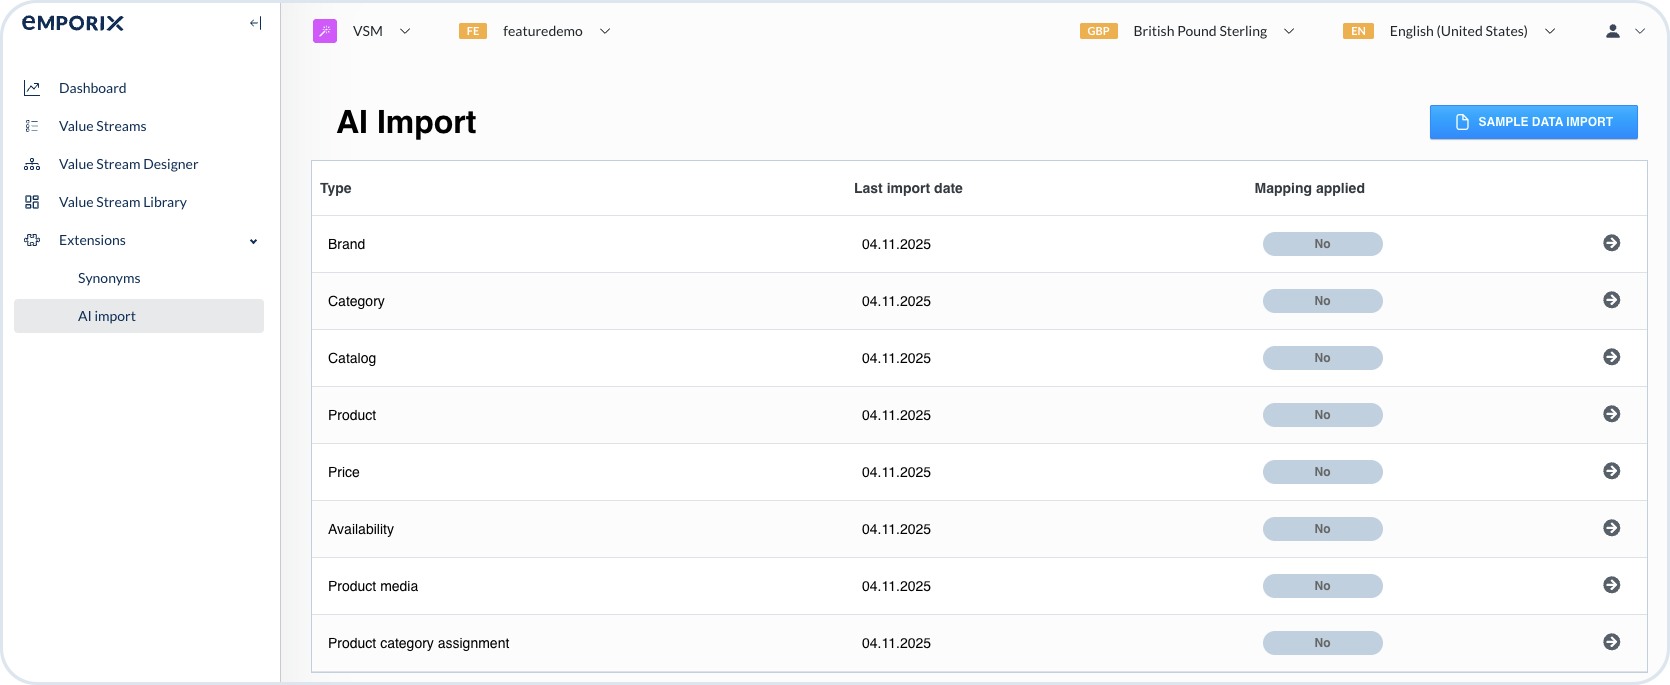Expand the featuredemo tenant dropdown

coord(543,31)
